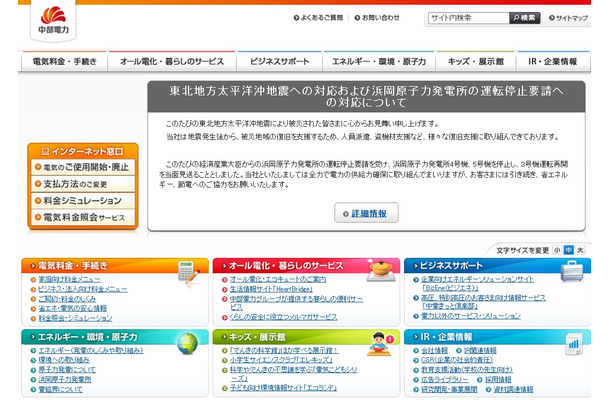Viewport: 610px width, 400px height.
Task: Click the briefcase icon in ビジネスサポート panel
Action: pyautogui.click(x=572, y=271)
